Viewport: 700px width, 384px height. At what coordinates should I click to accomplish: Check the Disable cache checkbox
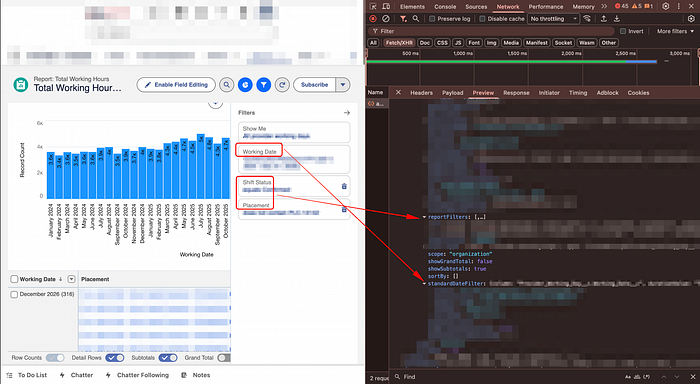(482, 19)
